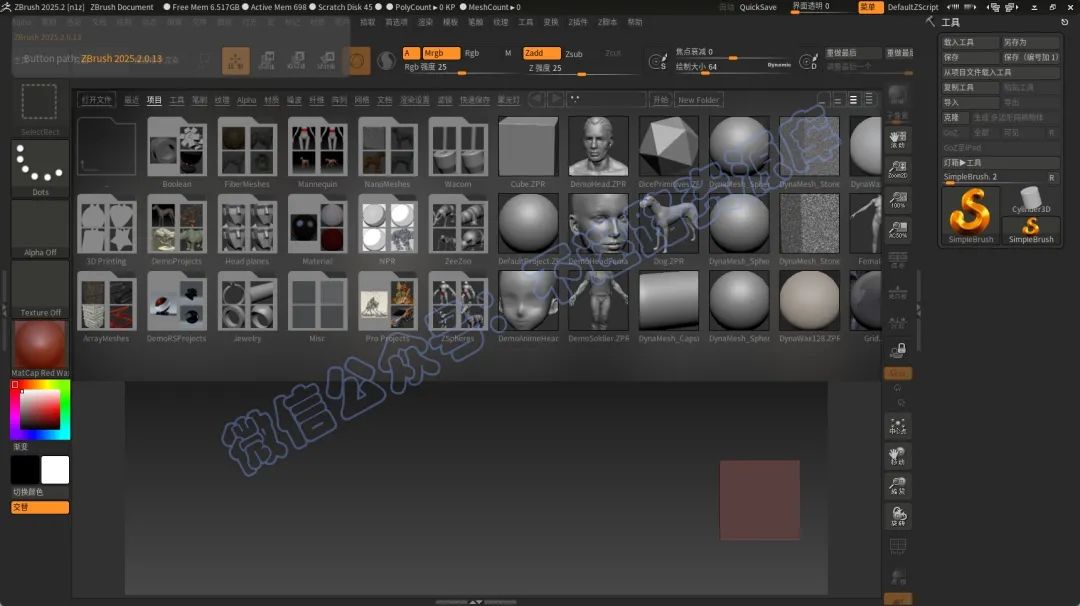Click the tool palette restore icon

pos(1064,22)
